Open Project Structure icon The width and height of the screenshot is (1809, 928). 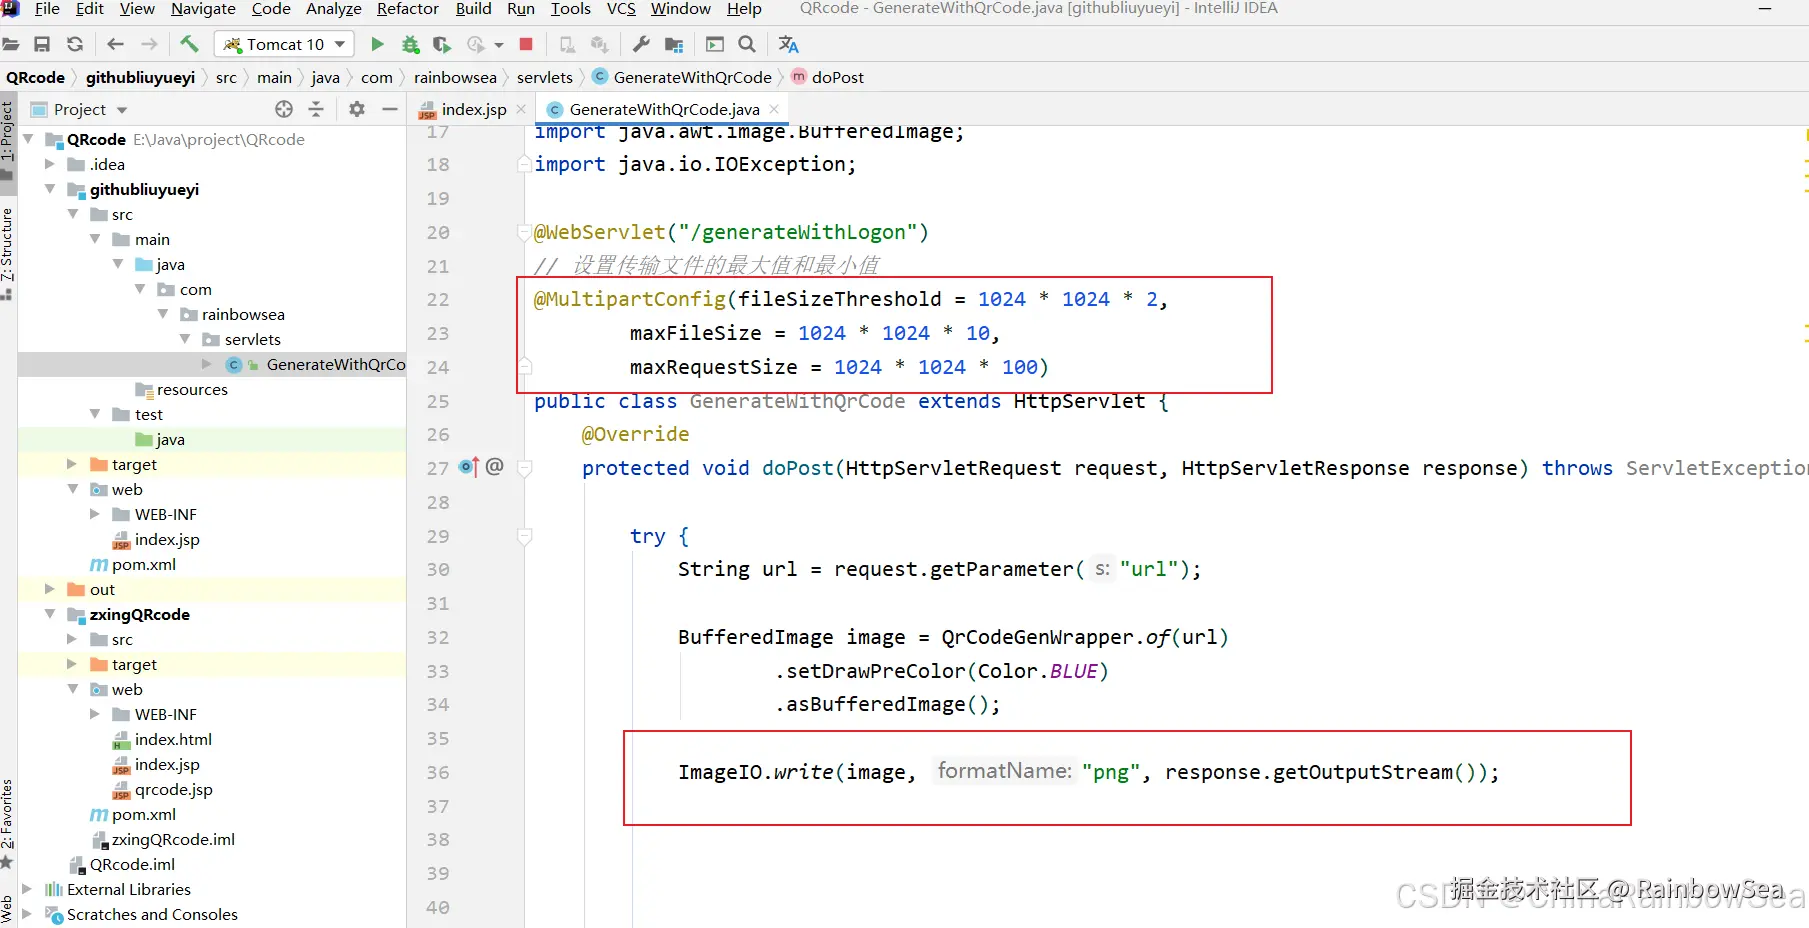(674, 44)
